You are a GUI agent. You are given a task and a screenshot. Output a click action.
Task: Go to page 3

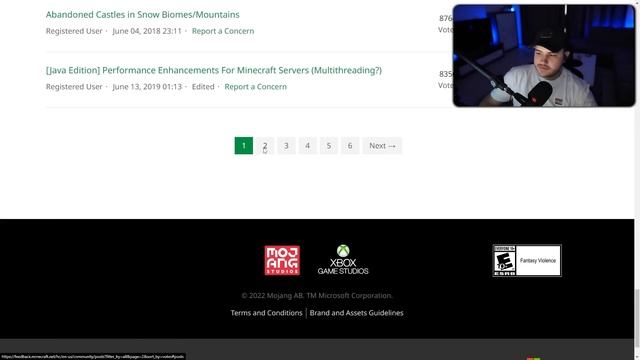point(286,146)
